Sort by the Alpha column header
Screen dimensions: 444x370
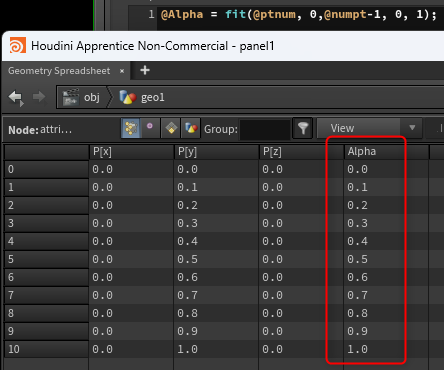pos(386,152)
